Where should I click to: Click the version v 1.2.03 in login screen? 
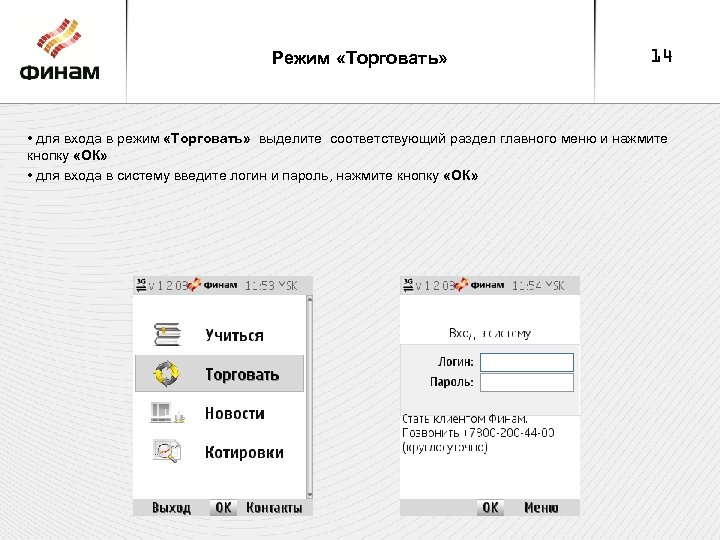coord(434,286)
